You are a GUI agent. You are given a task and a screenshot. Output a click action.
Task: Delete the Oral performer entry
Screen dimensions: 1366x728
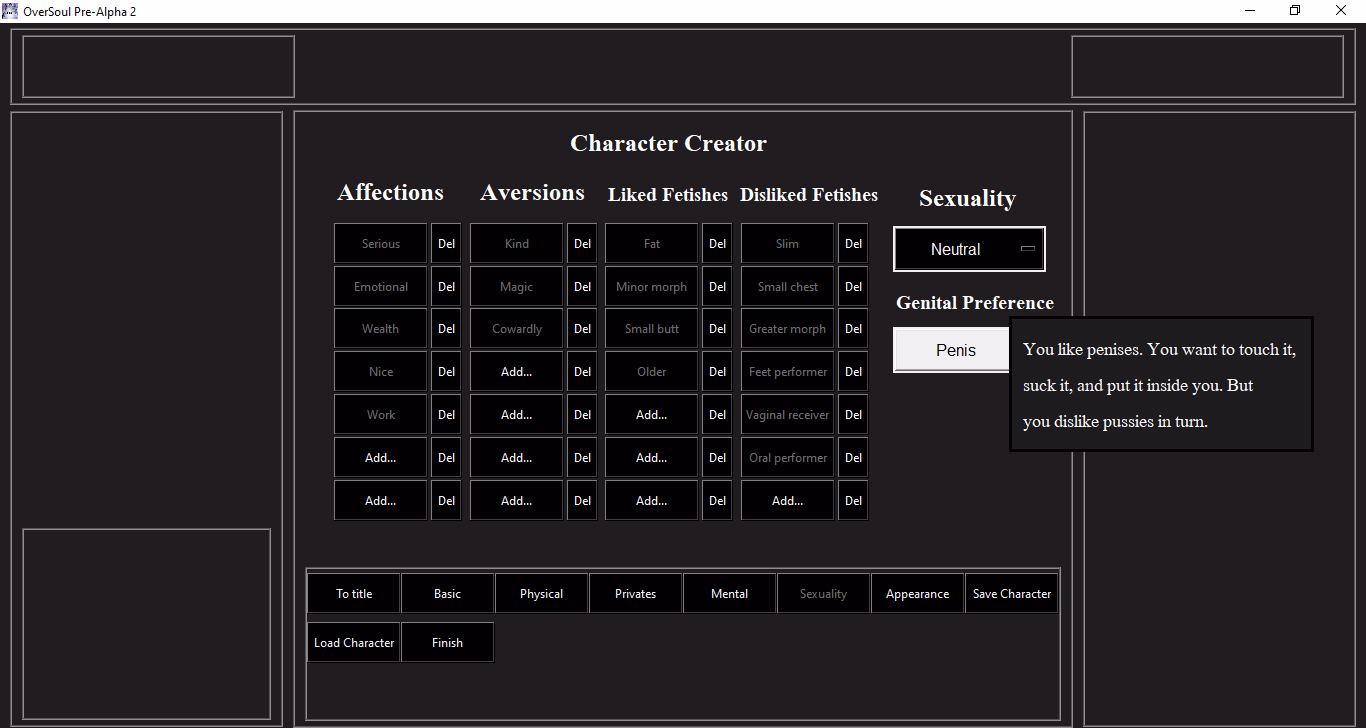click(854, 457)
